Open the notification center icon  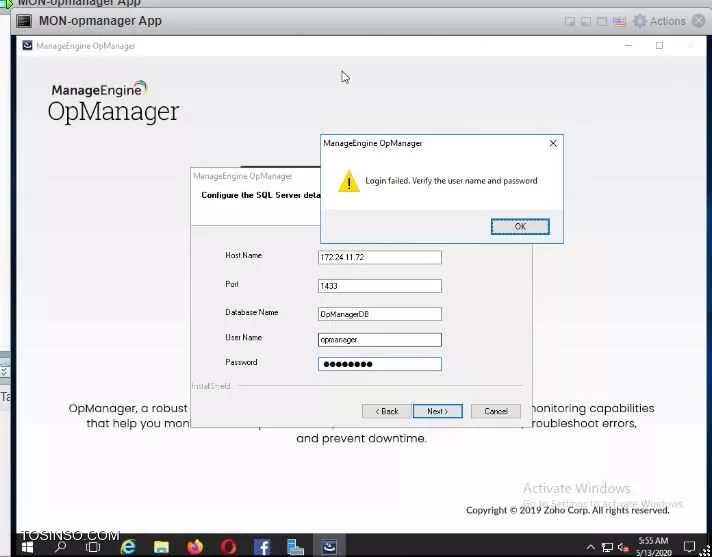(x=689, y=547)
